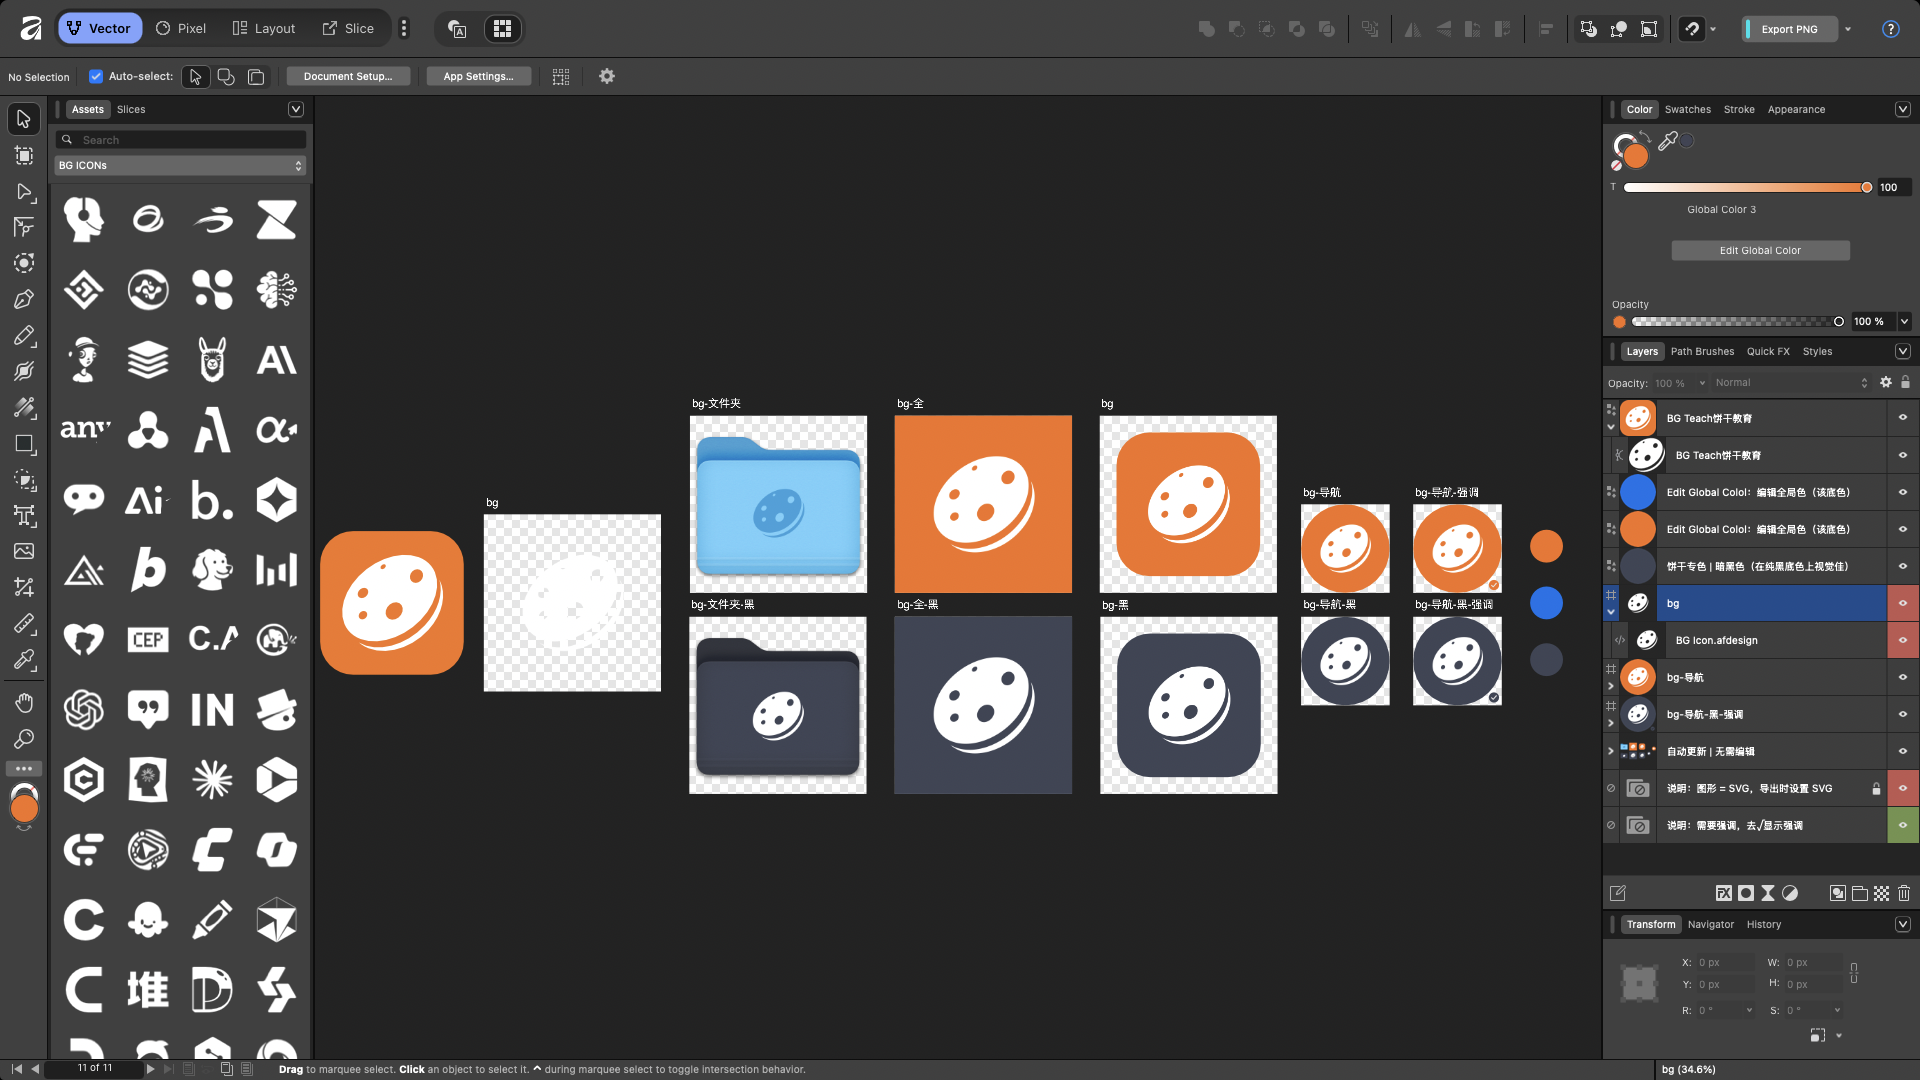Expand the 自动更新 layer group

[1610, 751]
